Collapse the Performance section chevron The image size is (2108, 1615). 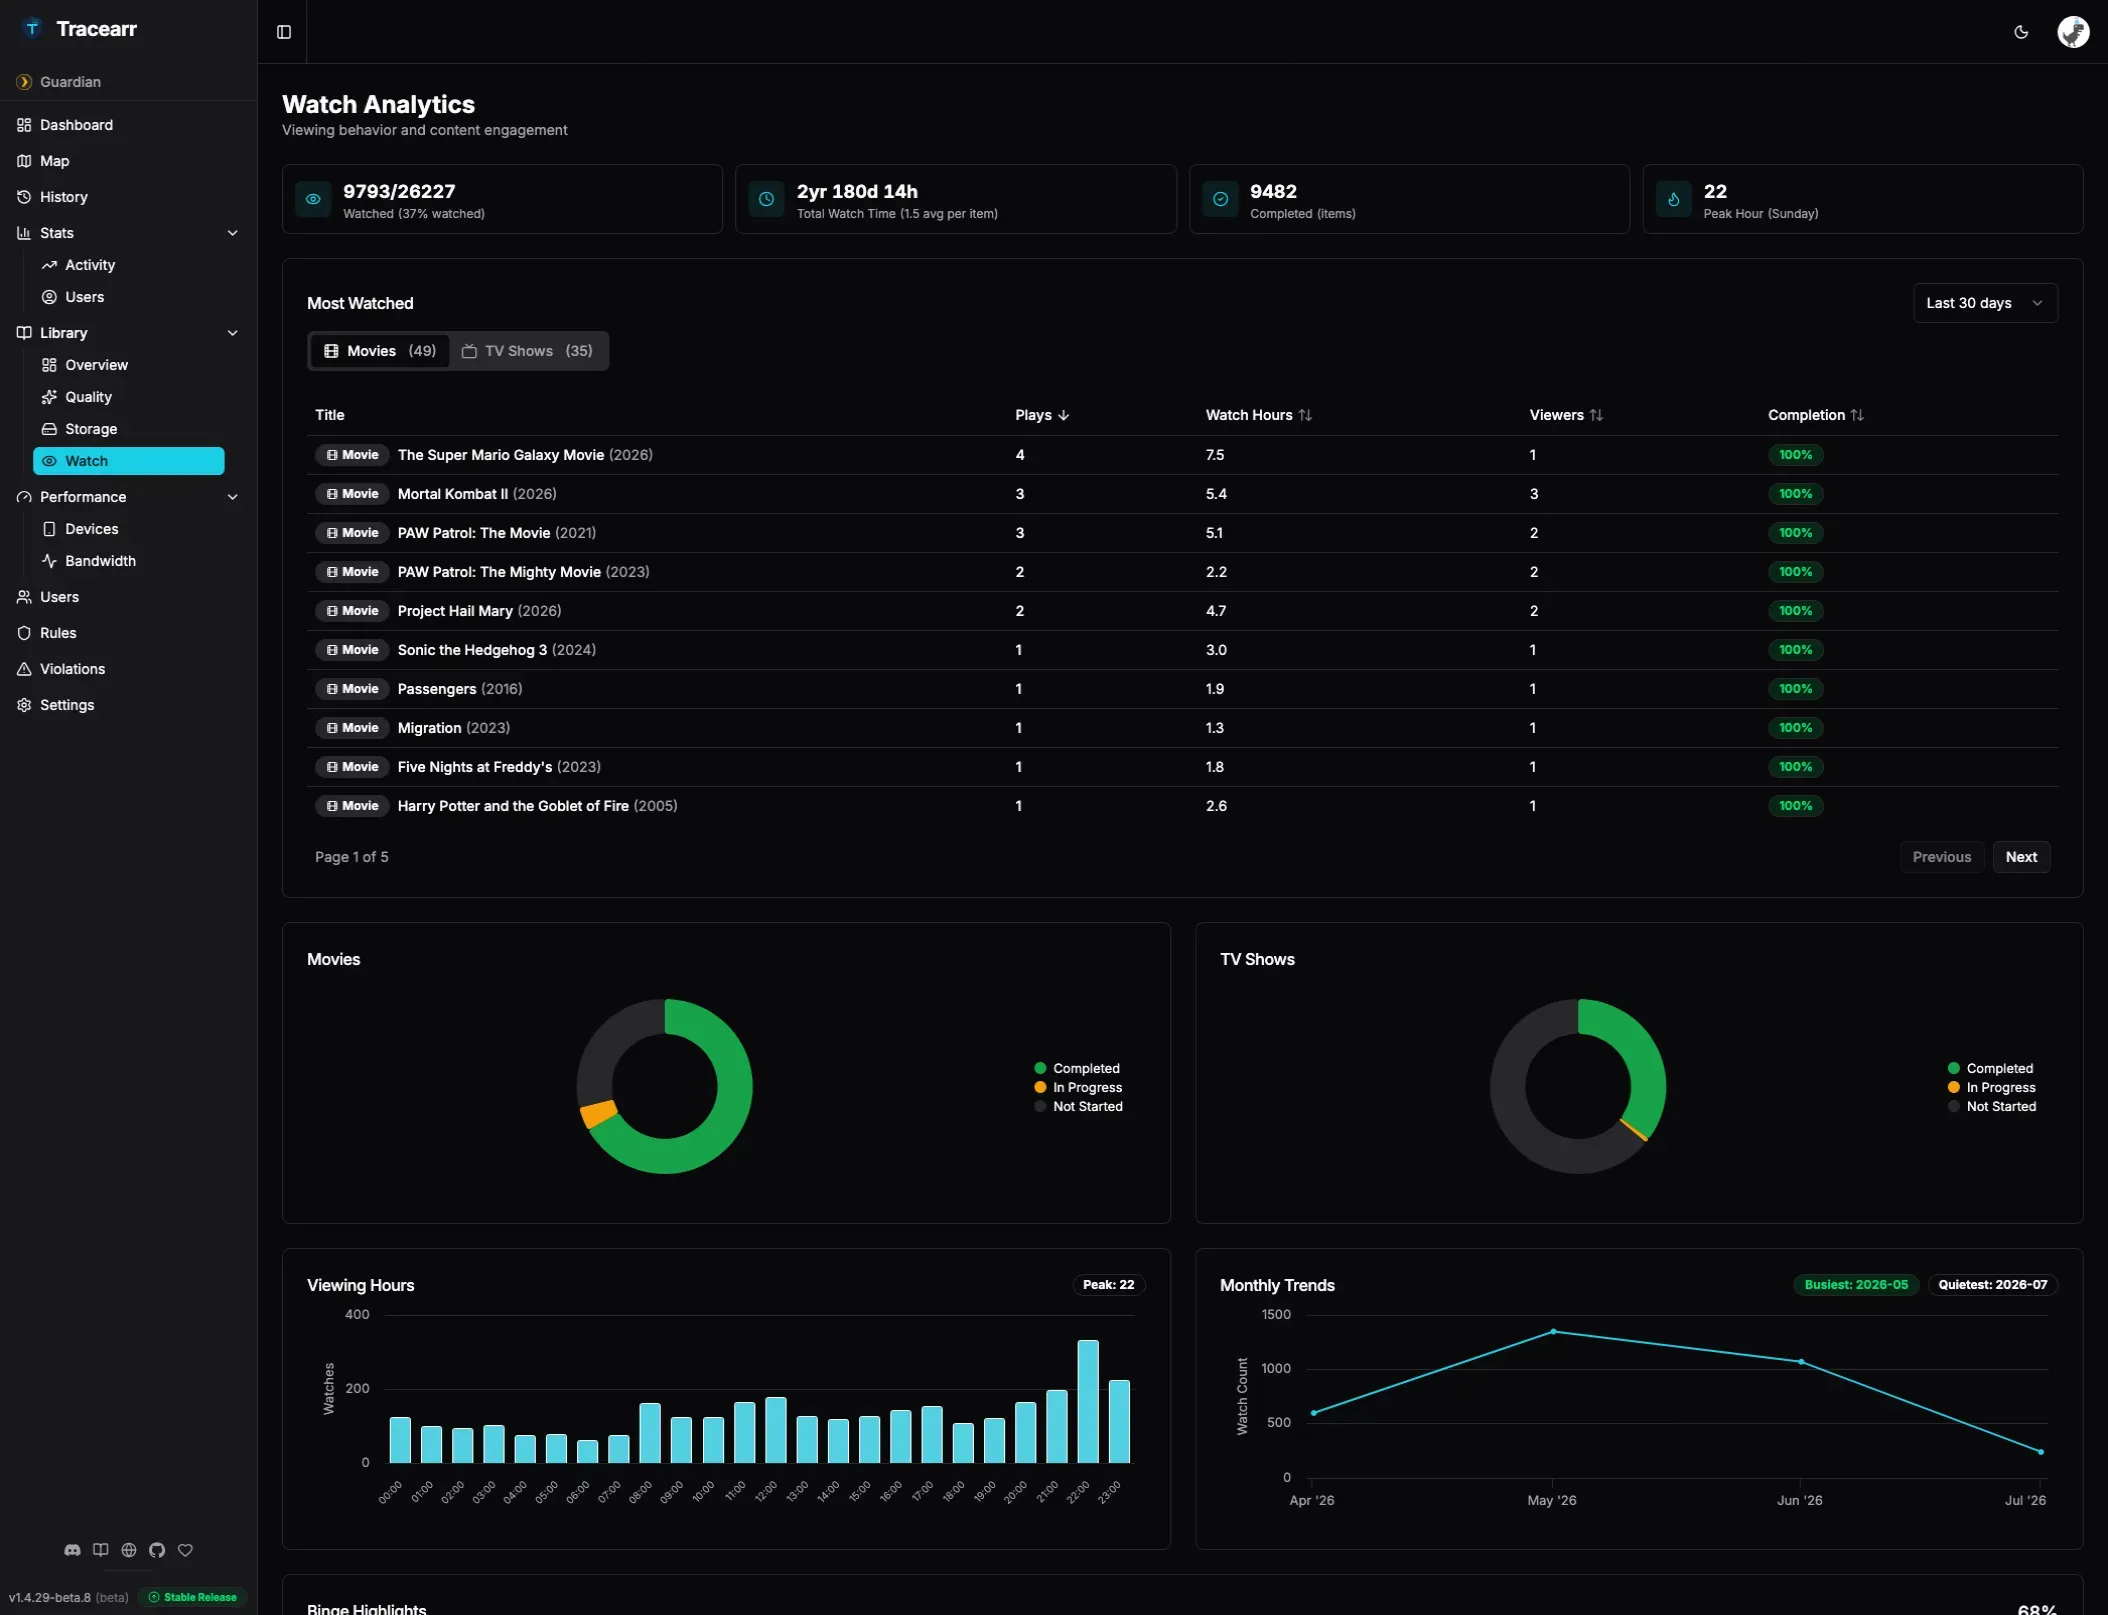(x=233, y=497)
